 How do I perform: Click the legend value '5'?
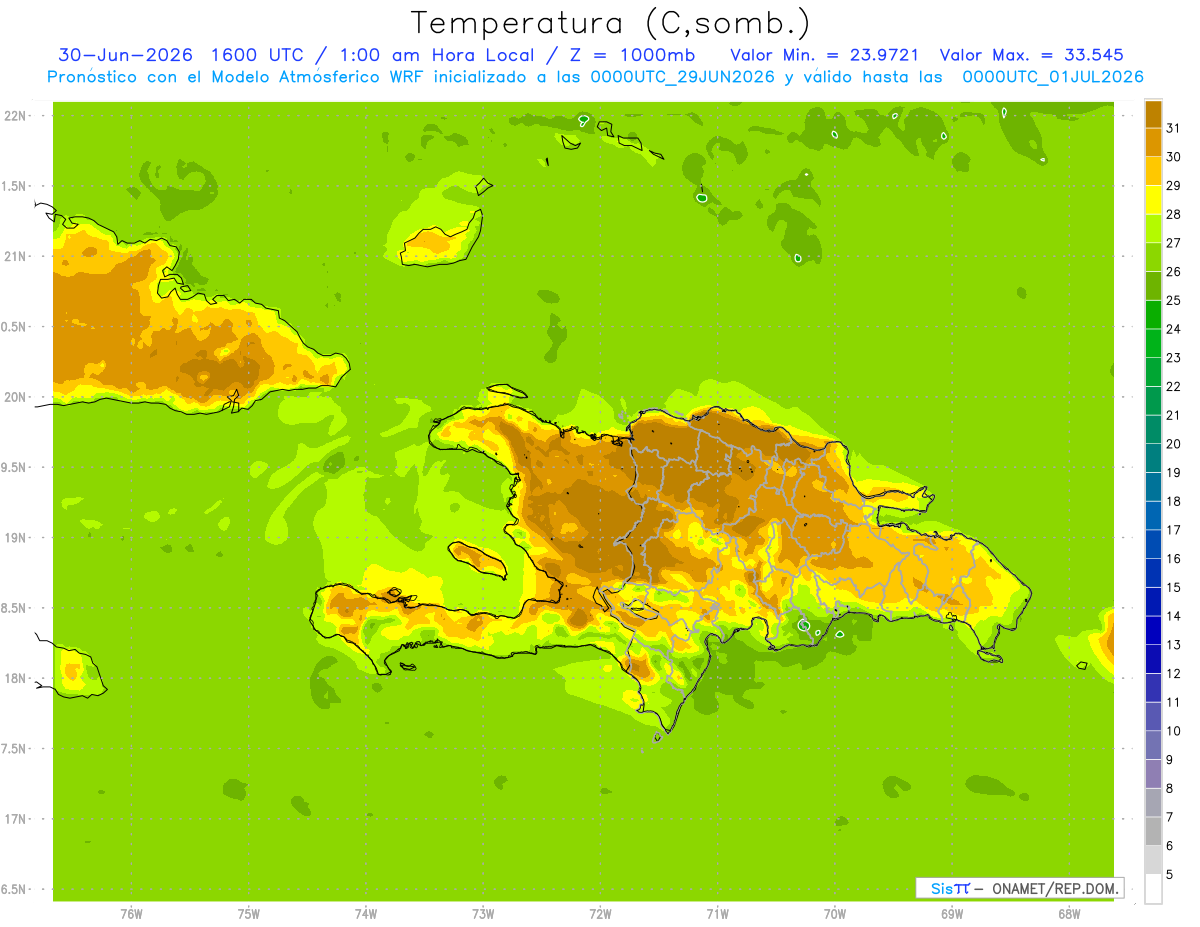[x=1170, y=875]
